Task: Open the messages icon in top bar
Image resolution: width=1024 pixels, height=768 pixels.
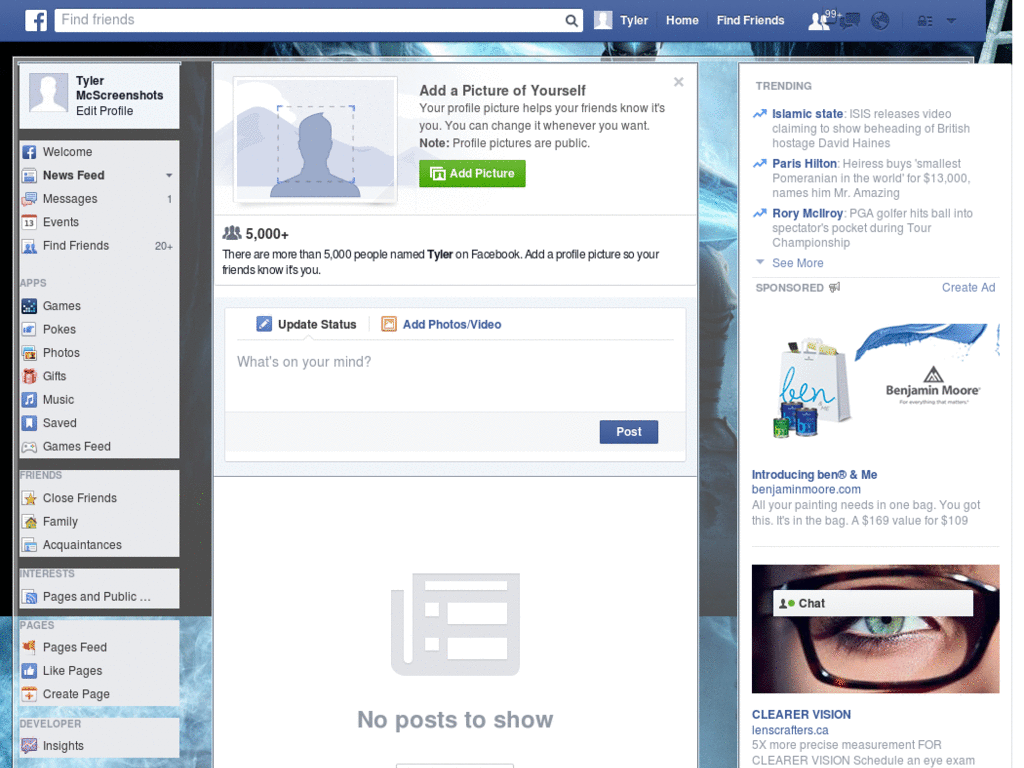Action: point(850,21)
